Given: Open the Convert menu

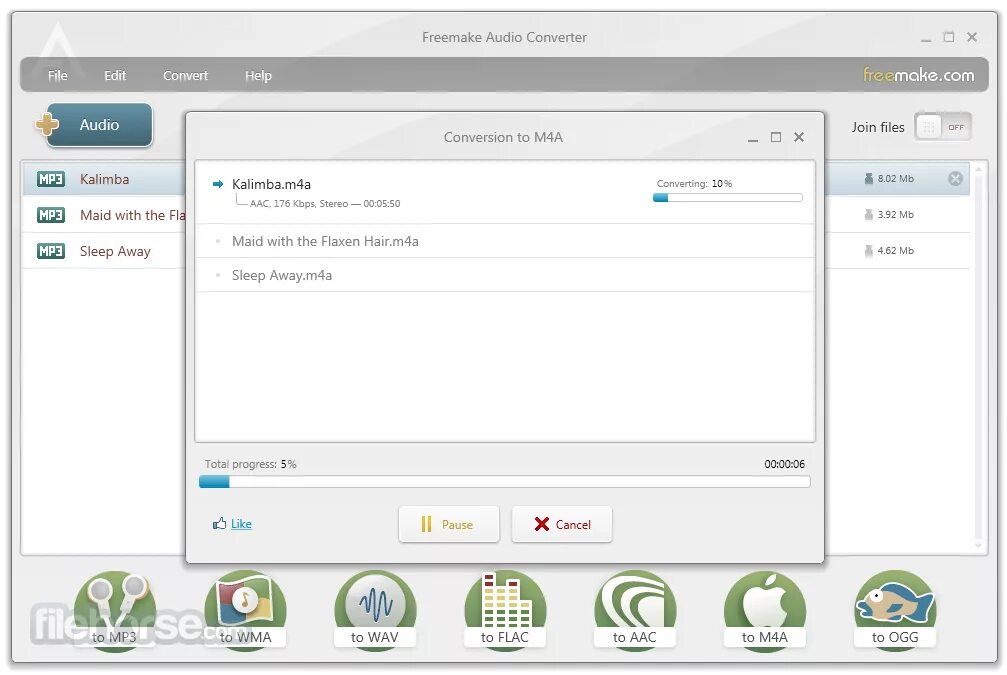Looking at the screenshot, I should [186, 76].
